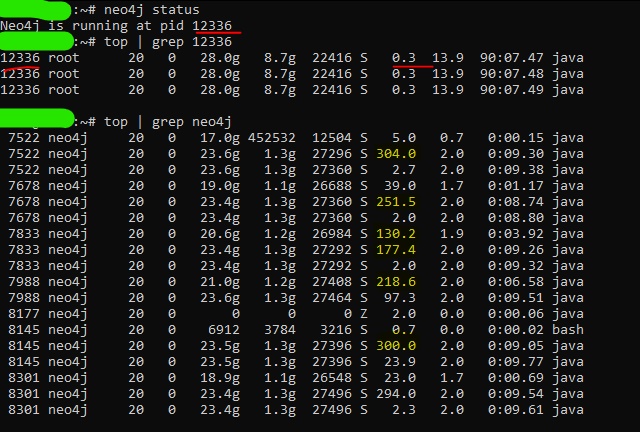Click the 'Z' process state letter
This screenshot has height=432, width=640.
364,314
